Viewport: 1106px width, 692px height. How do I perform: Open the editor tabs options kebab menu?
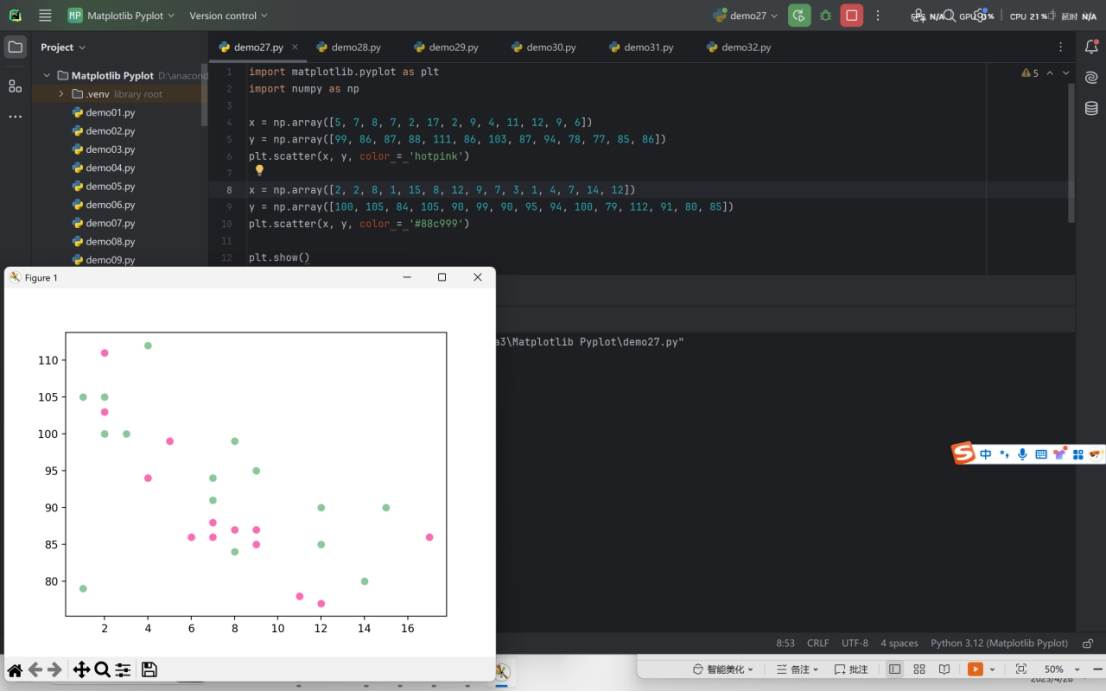click(1060, 47)
